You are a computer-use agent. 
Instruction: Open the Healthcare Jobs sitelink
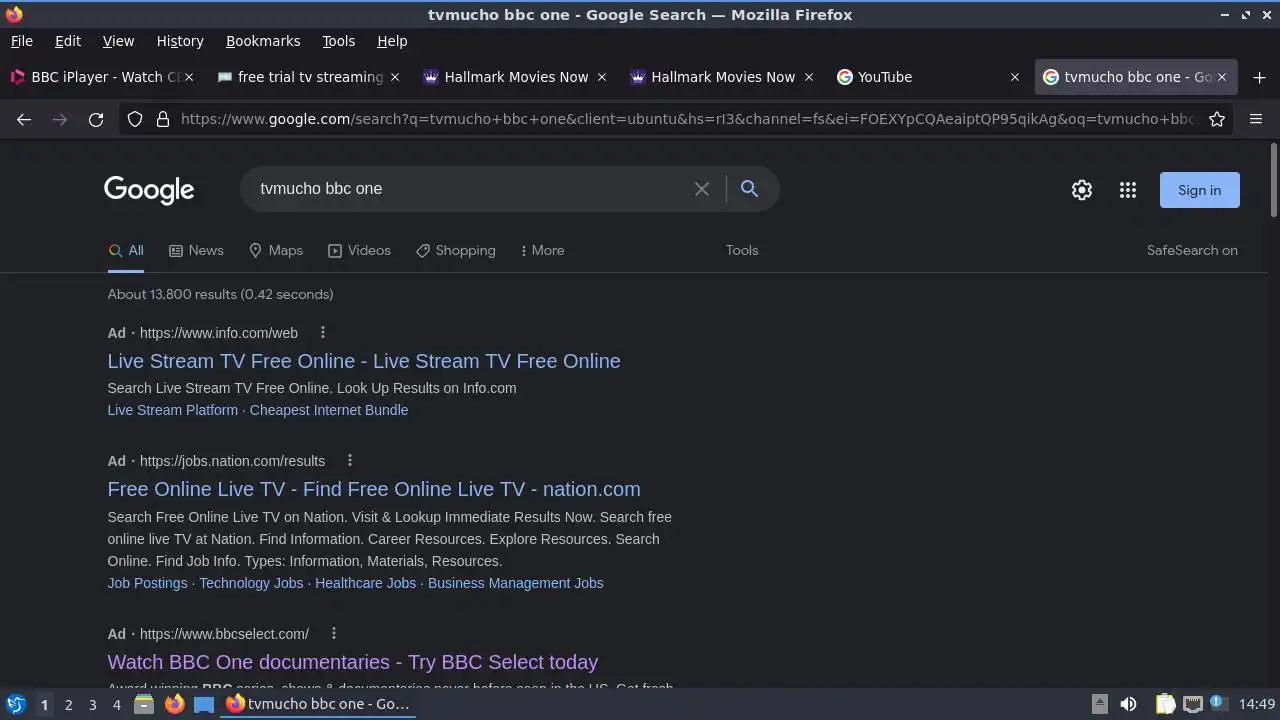click(x=366, y=583)
